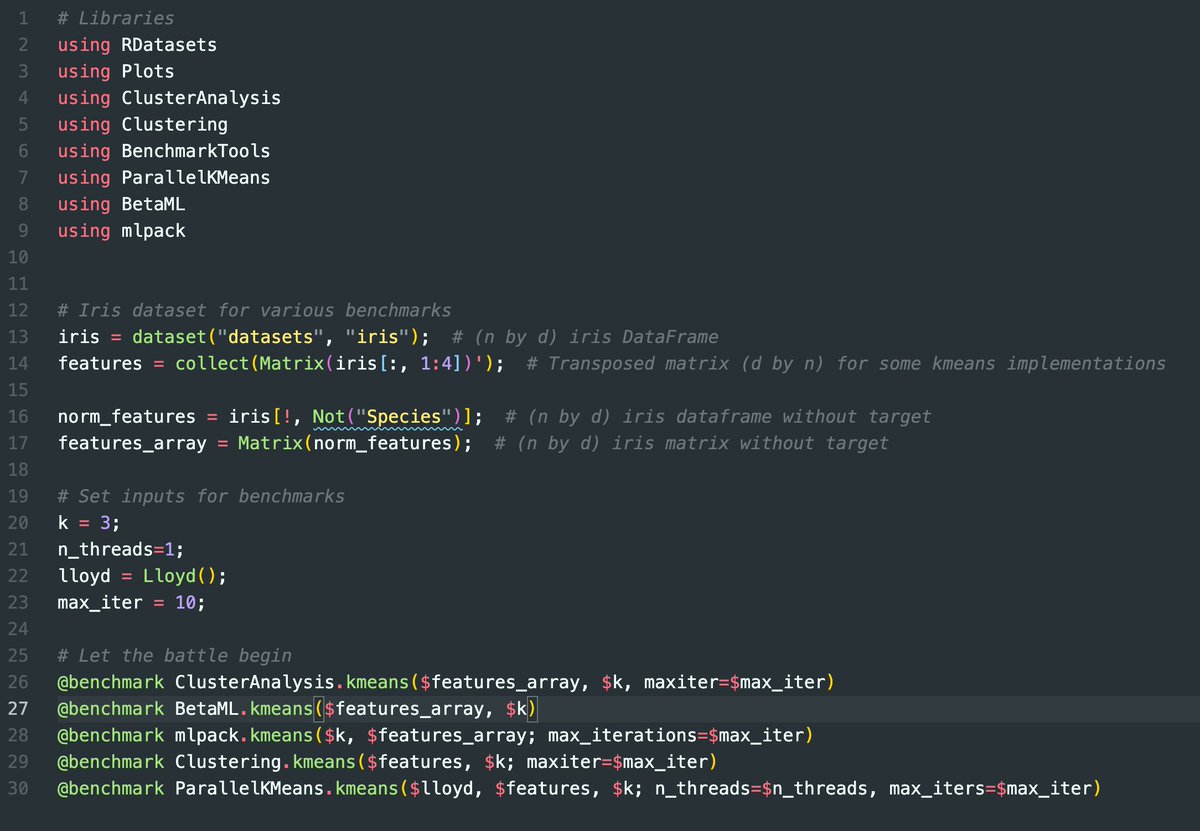This screenshot has width=1200, height=831.
Task: Click 'BenchmarkTools' module name
Action: (x=195, y=151)
